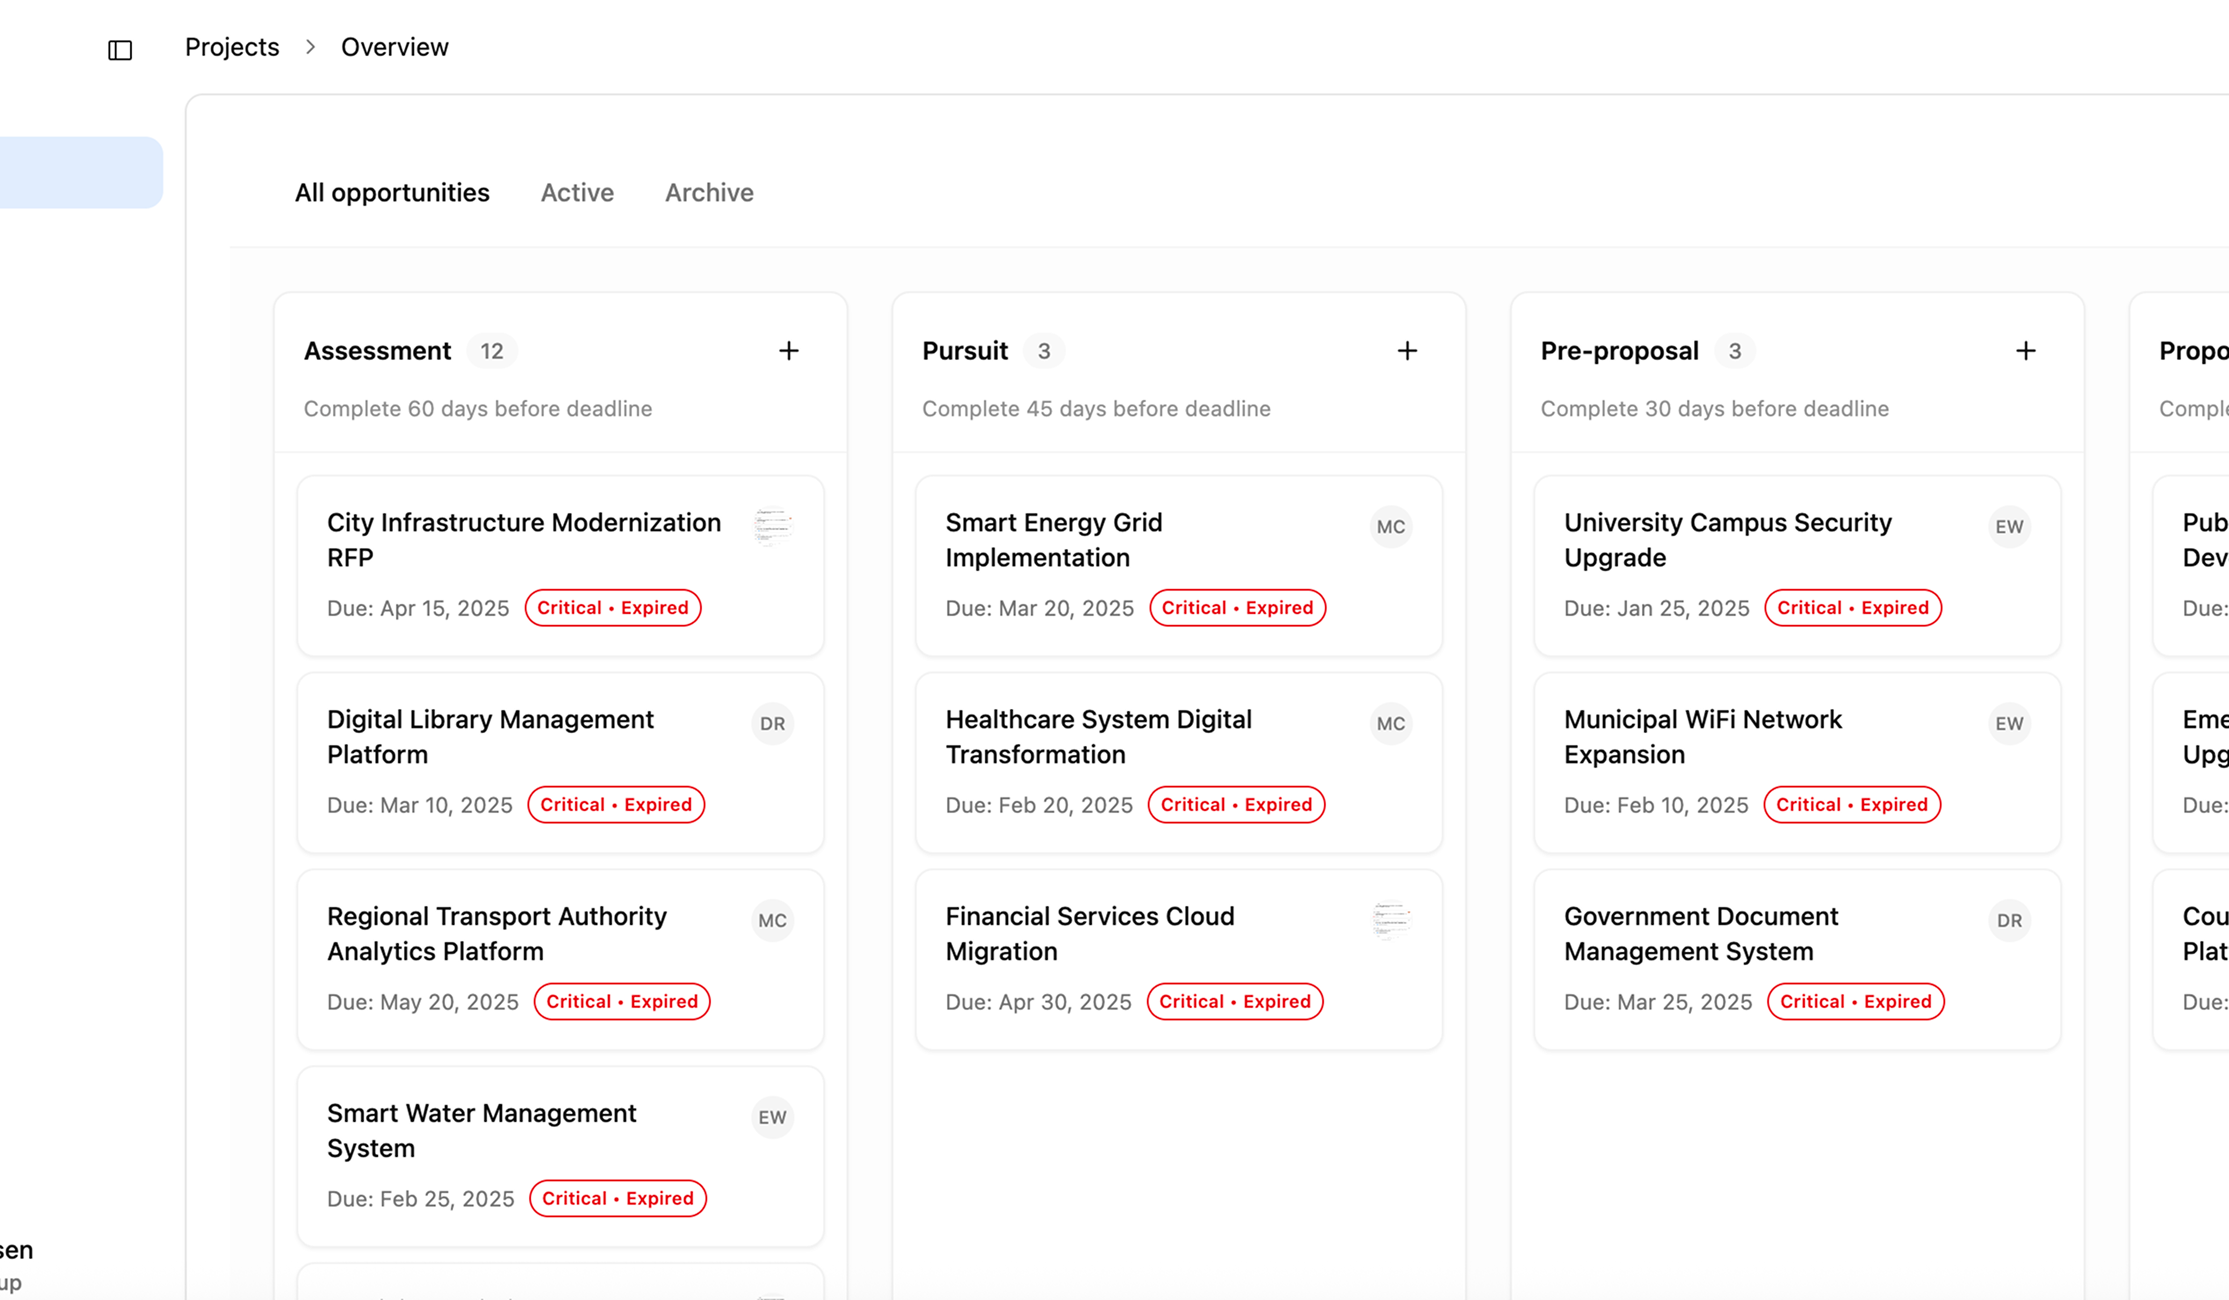Image resolution: width=2229 pixels, height=1300 pixels.
Task: Click EW avatar on University Campus Security card
Action: 2008,527
